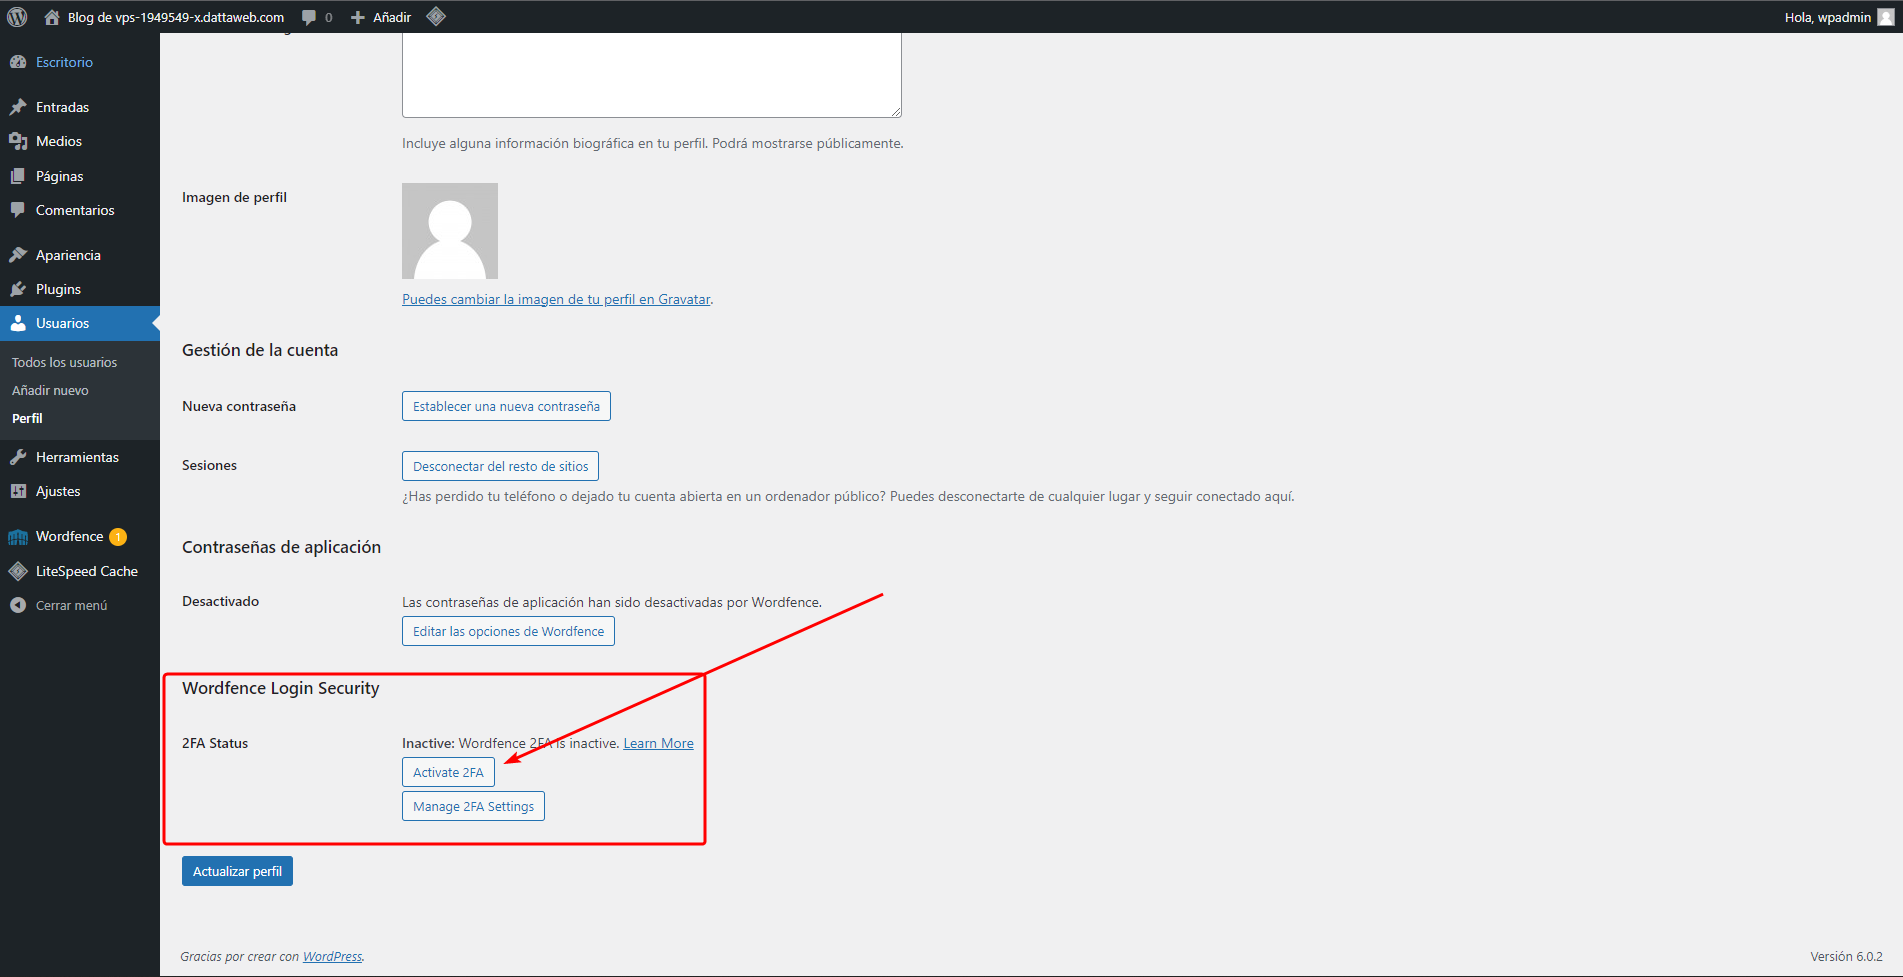
Task: Click the Medios media icon
Action: (18, 141)
